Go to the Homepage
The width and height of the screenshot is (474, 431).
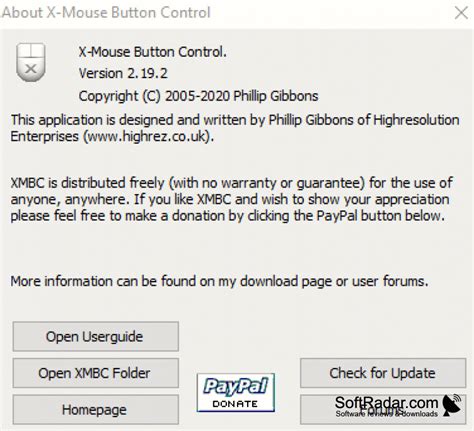tap(96, 410)
